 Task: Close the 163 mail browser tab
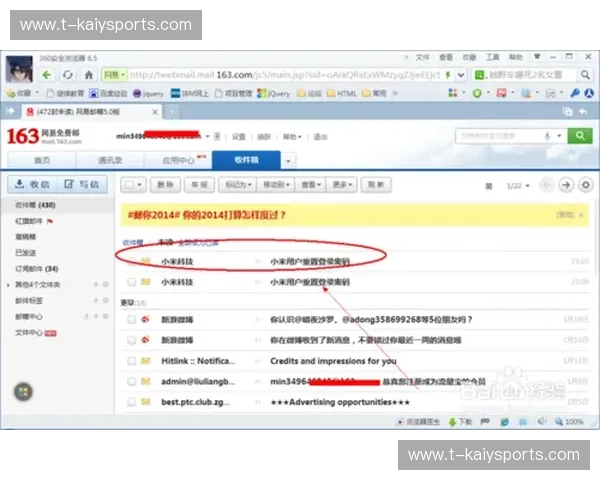tap(155, 112)
